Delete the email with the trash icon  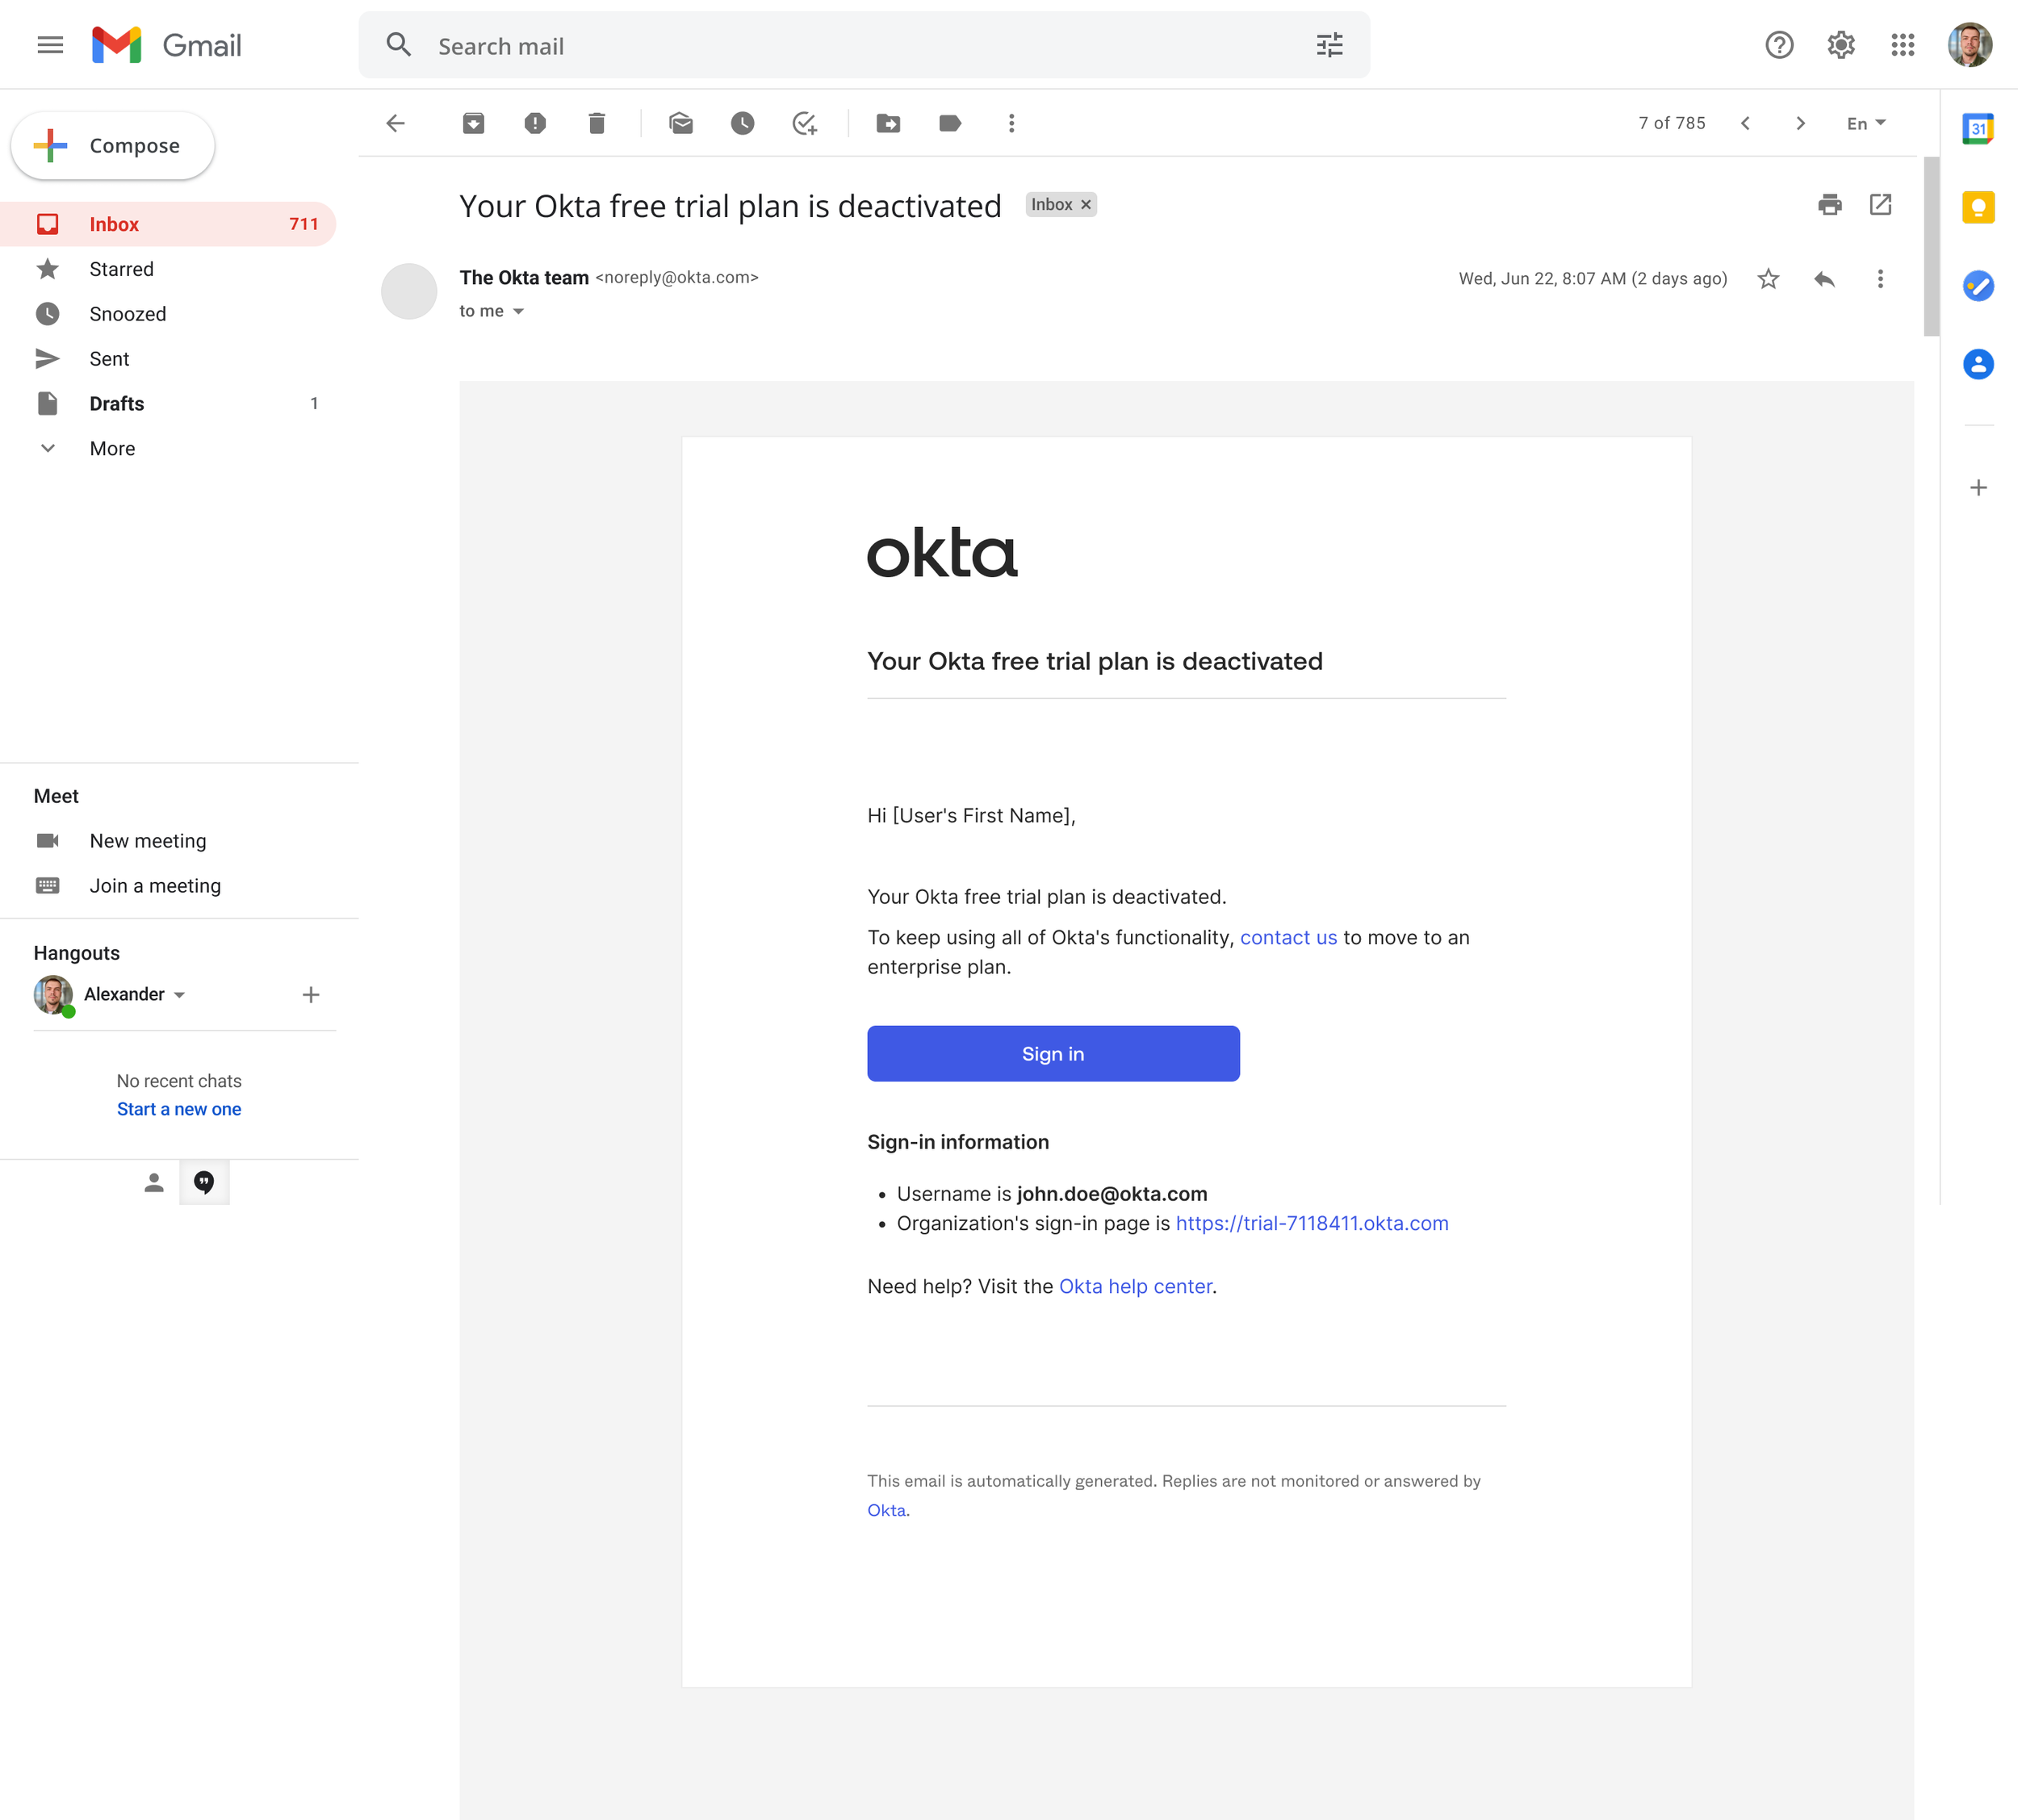point(597,123)
